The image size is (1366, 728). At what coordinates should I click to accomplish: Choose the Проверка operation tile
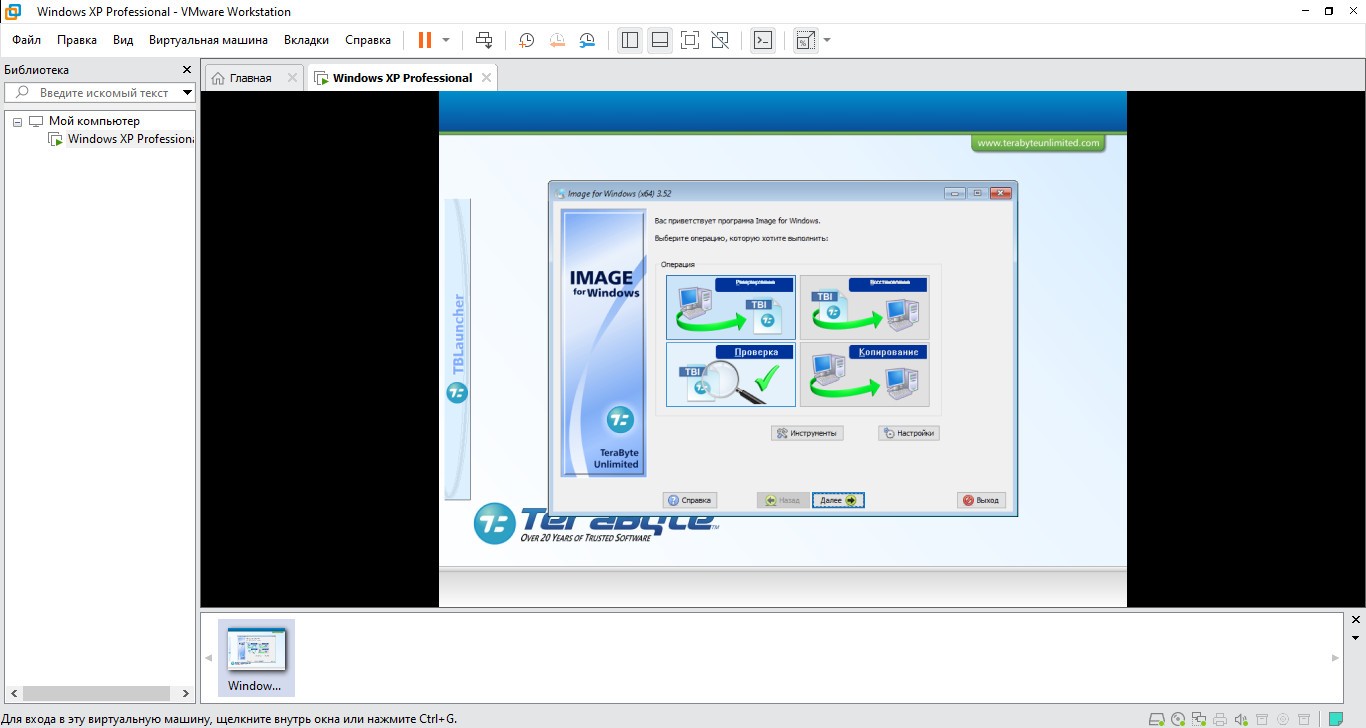[731, 374]
